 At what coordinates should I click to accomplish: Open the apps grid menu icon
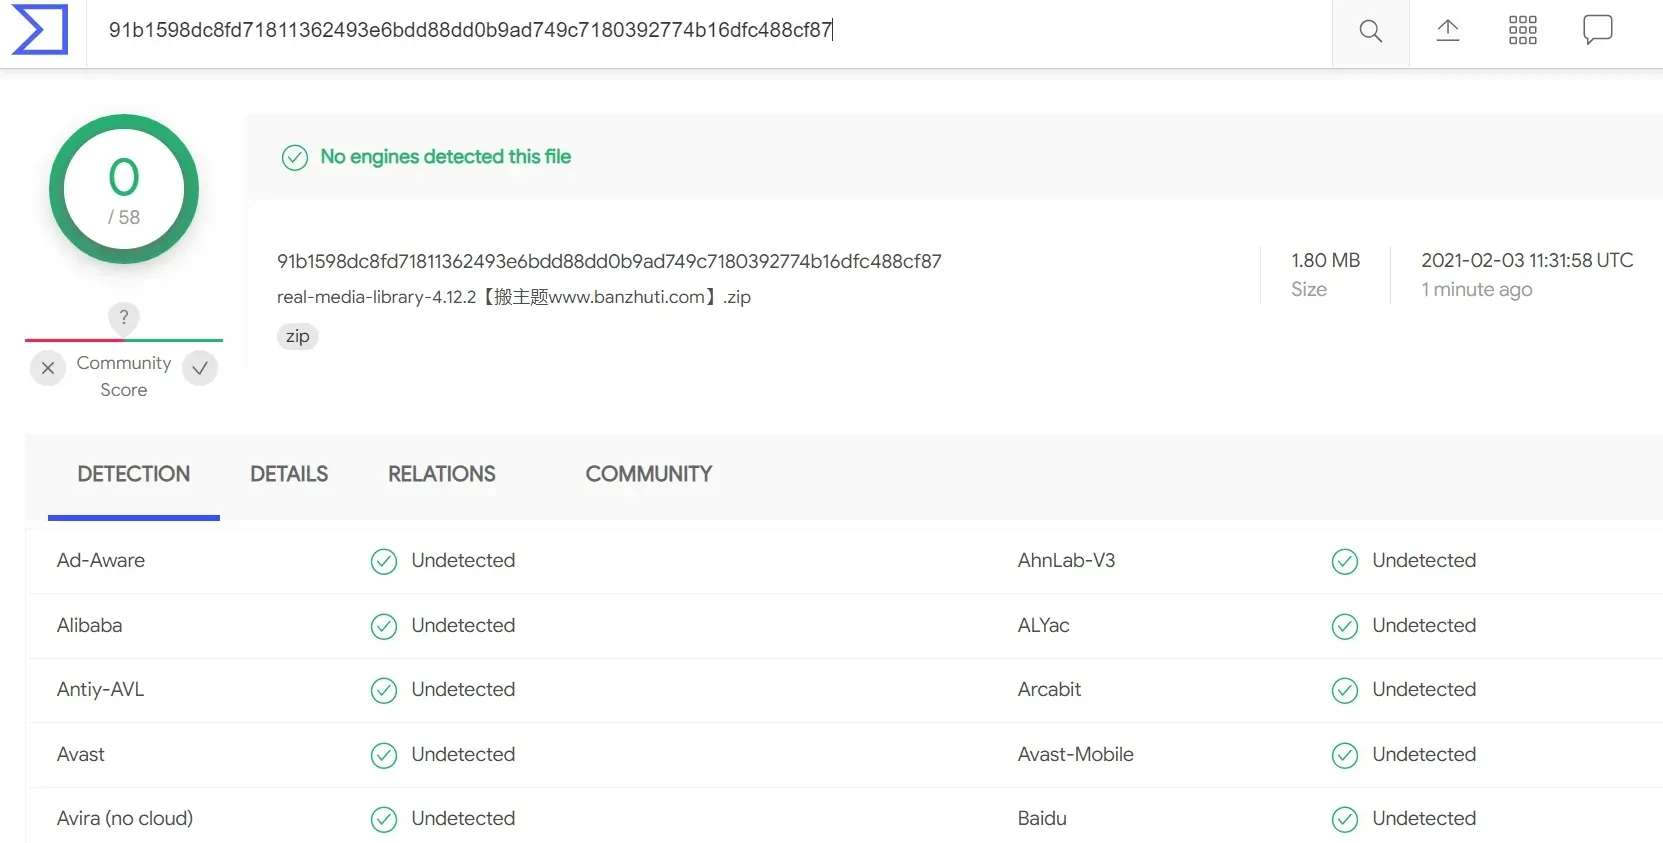coord(1522,30)
